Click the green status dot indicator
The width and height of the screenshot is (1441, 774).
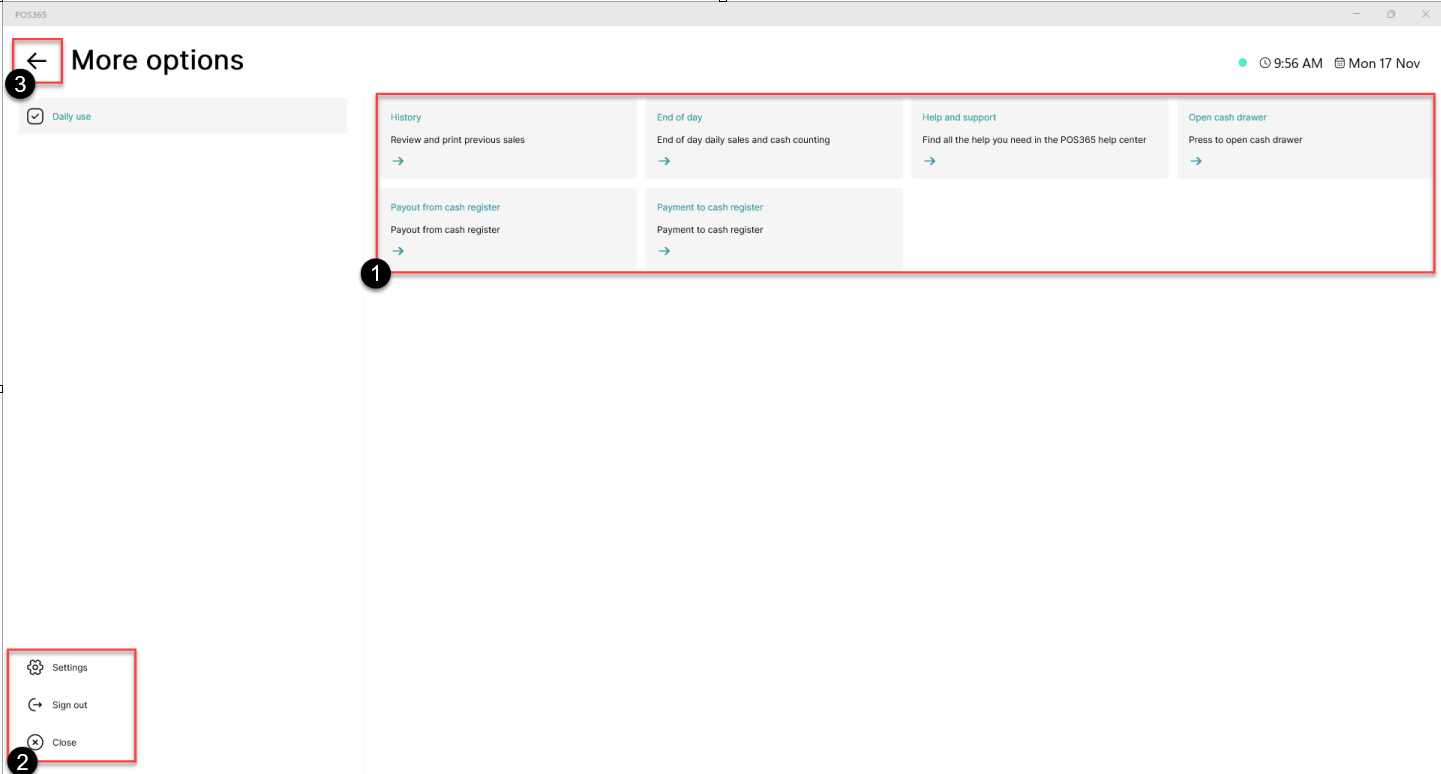coord(1242,62)
